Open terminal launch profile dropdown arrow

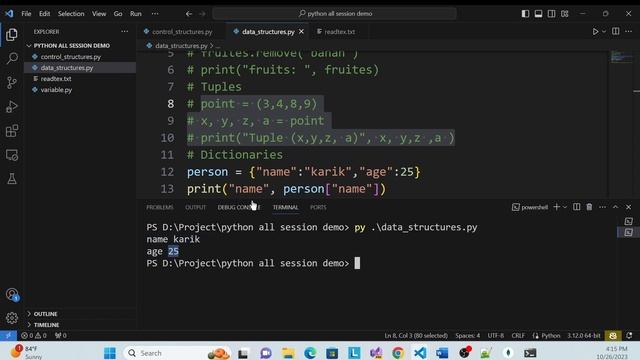[x=565, y=207]
